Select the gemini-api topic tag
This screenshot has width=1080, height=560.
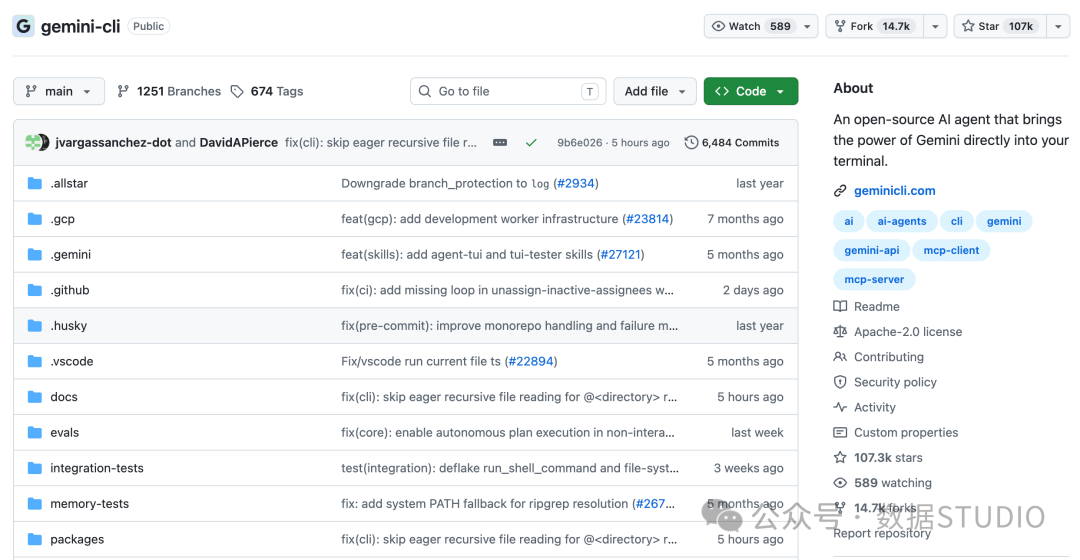click(871, 250)
